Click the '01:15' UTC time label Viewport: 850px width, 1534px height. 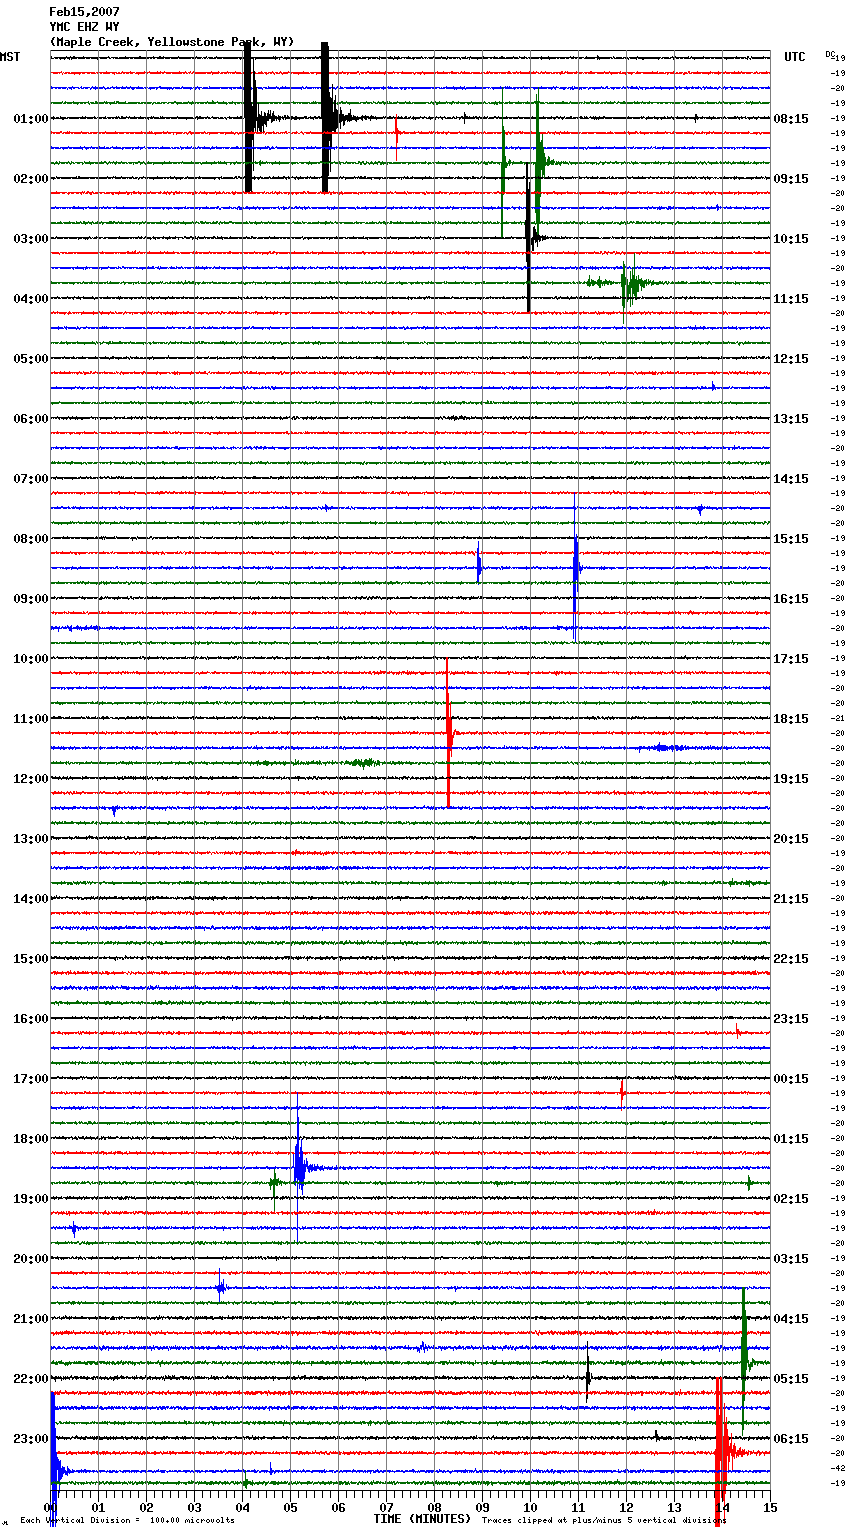791,1139
